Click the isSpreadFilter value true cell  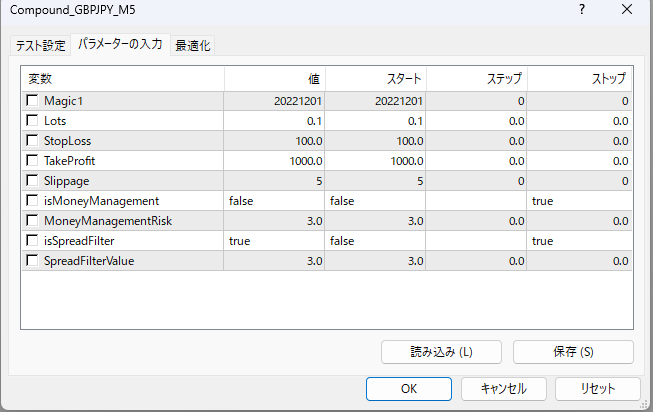coord(275,241)
